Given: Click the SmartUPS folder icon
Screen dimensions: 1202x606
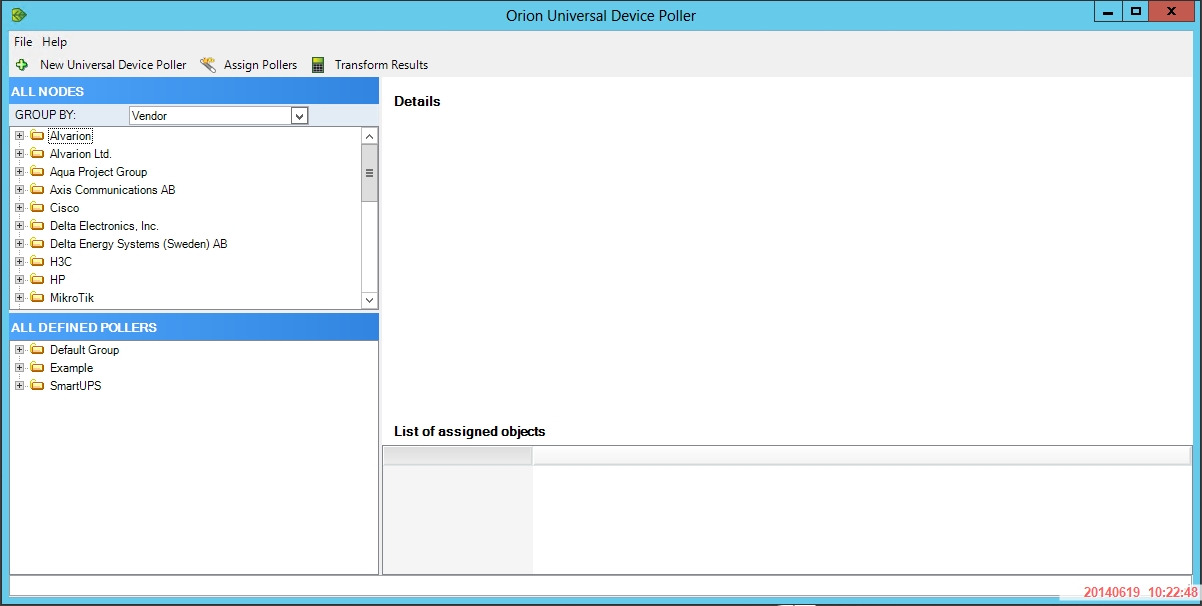Looking at the screenshot, I should click(x=37, y=386).
